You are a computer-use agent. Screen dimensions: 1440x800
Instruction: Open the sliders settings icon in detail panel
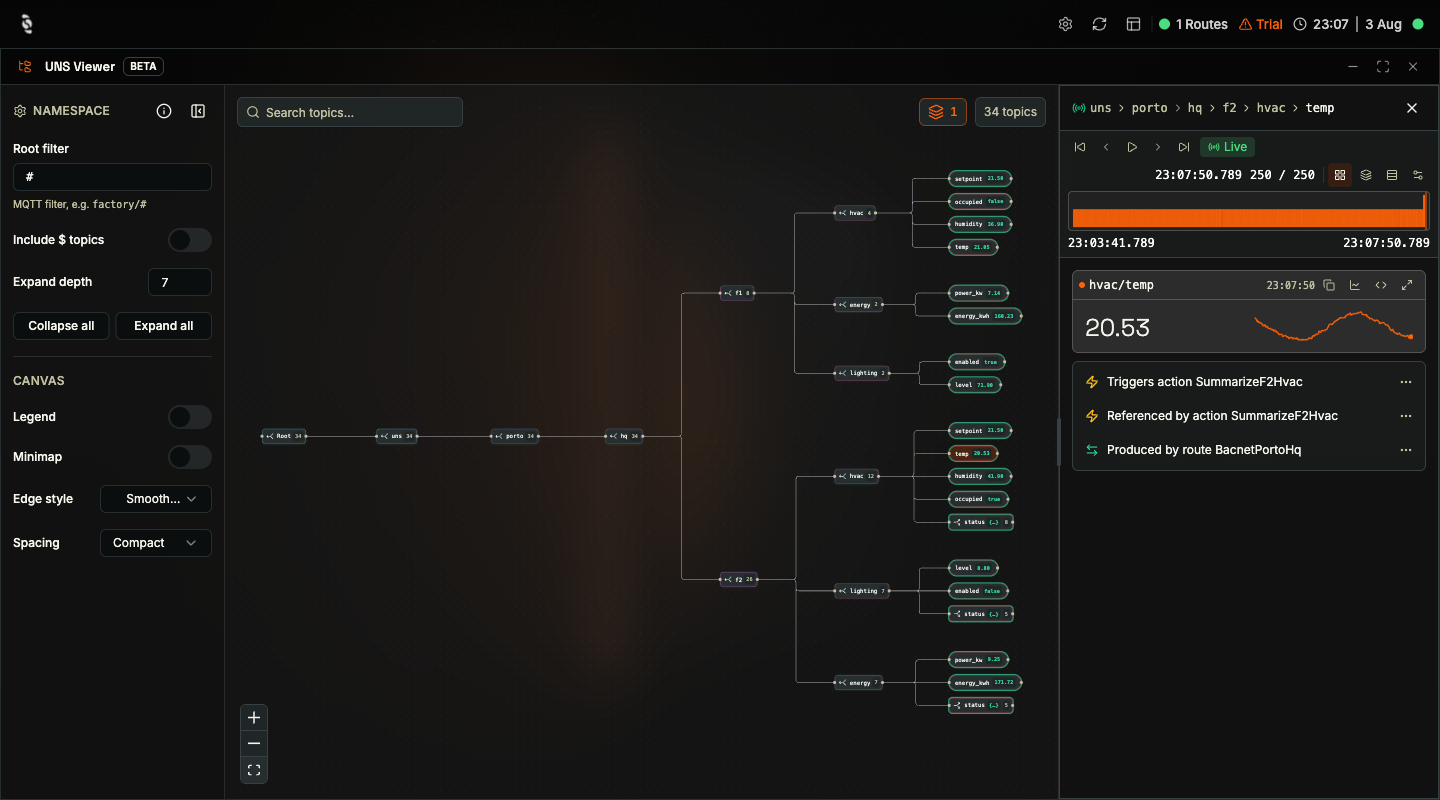click(x=1418, y=175)
